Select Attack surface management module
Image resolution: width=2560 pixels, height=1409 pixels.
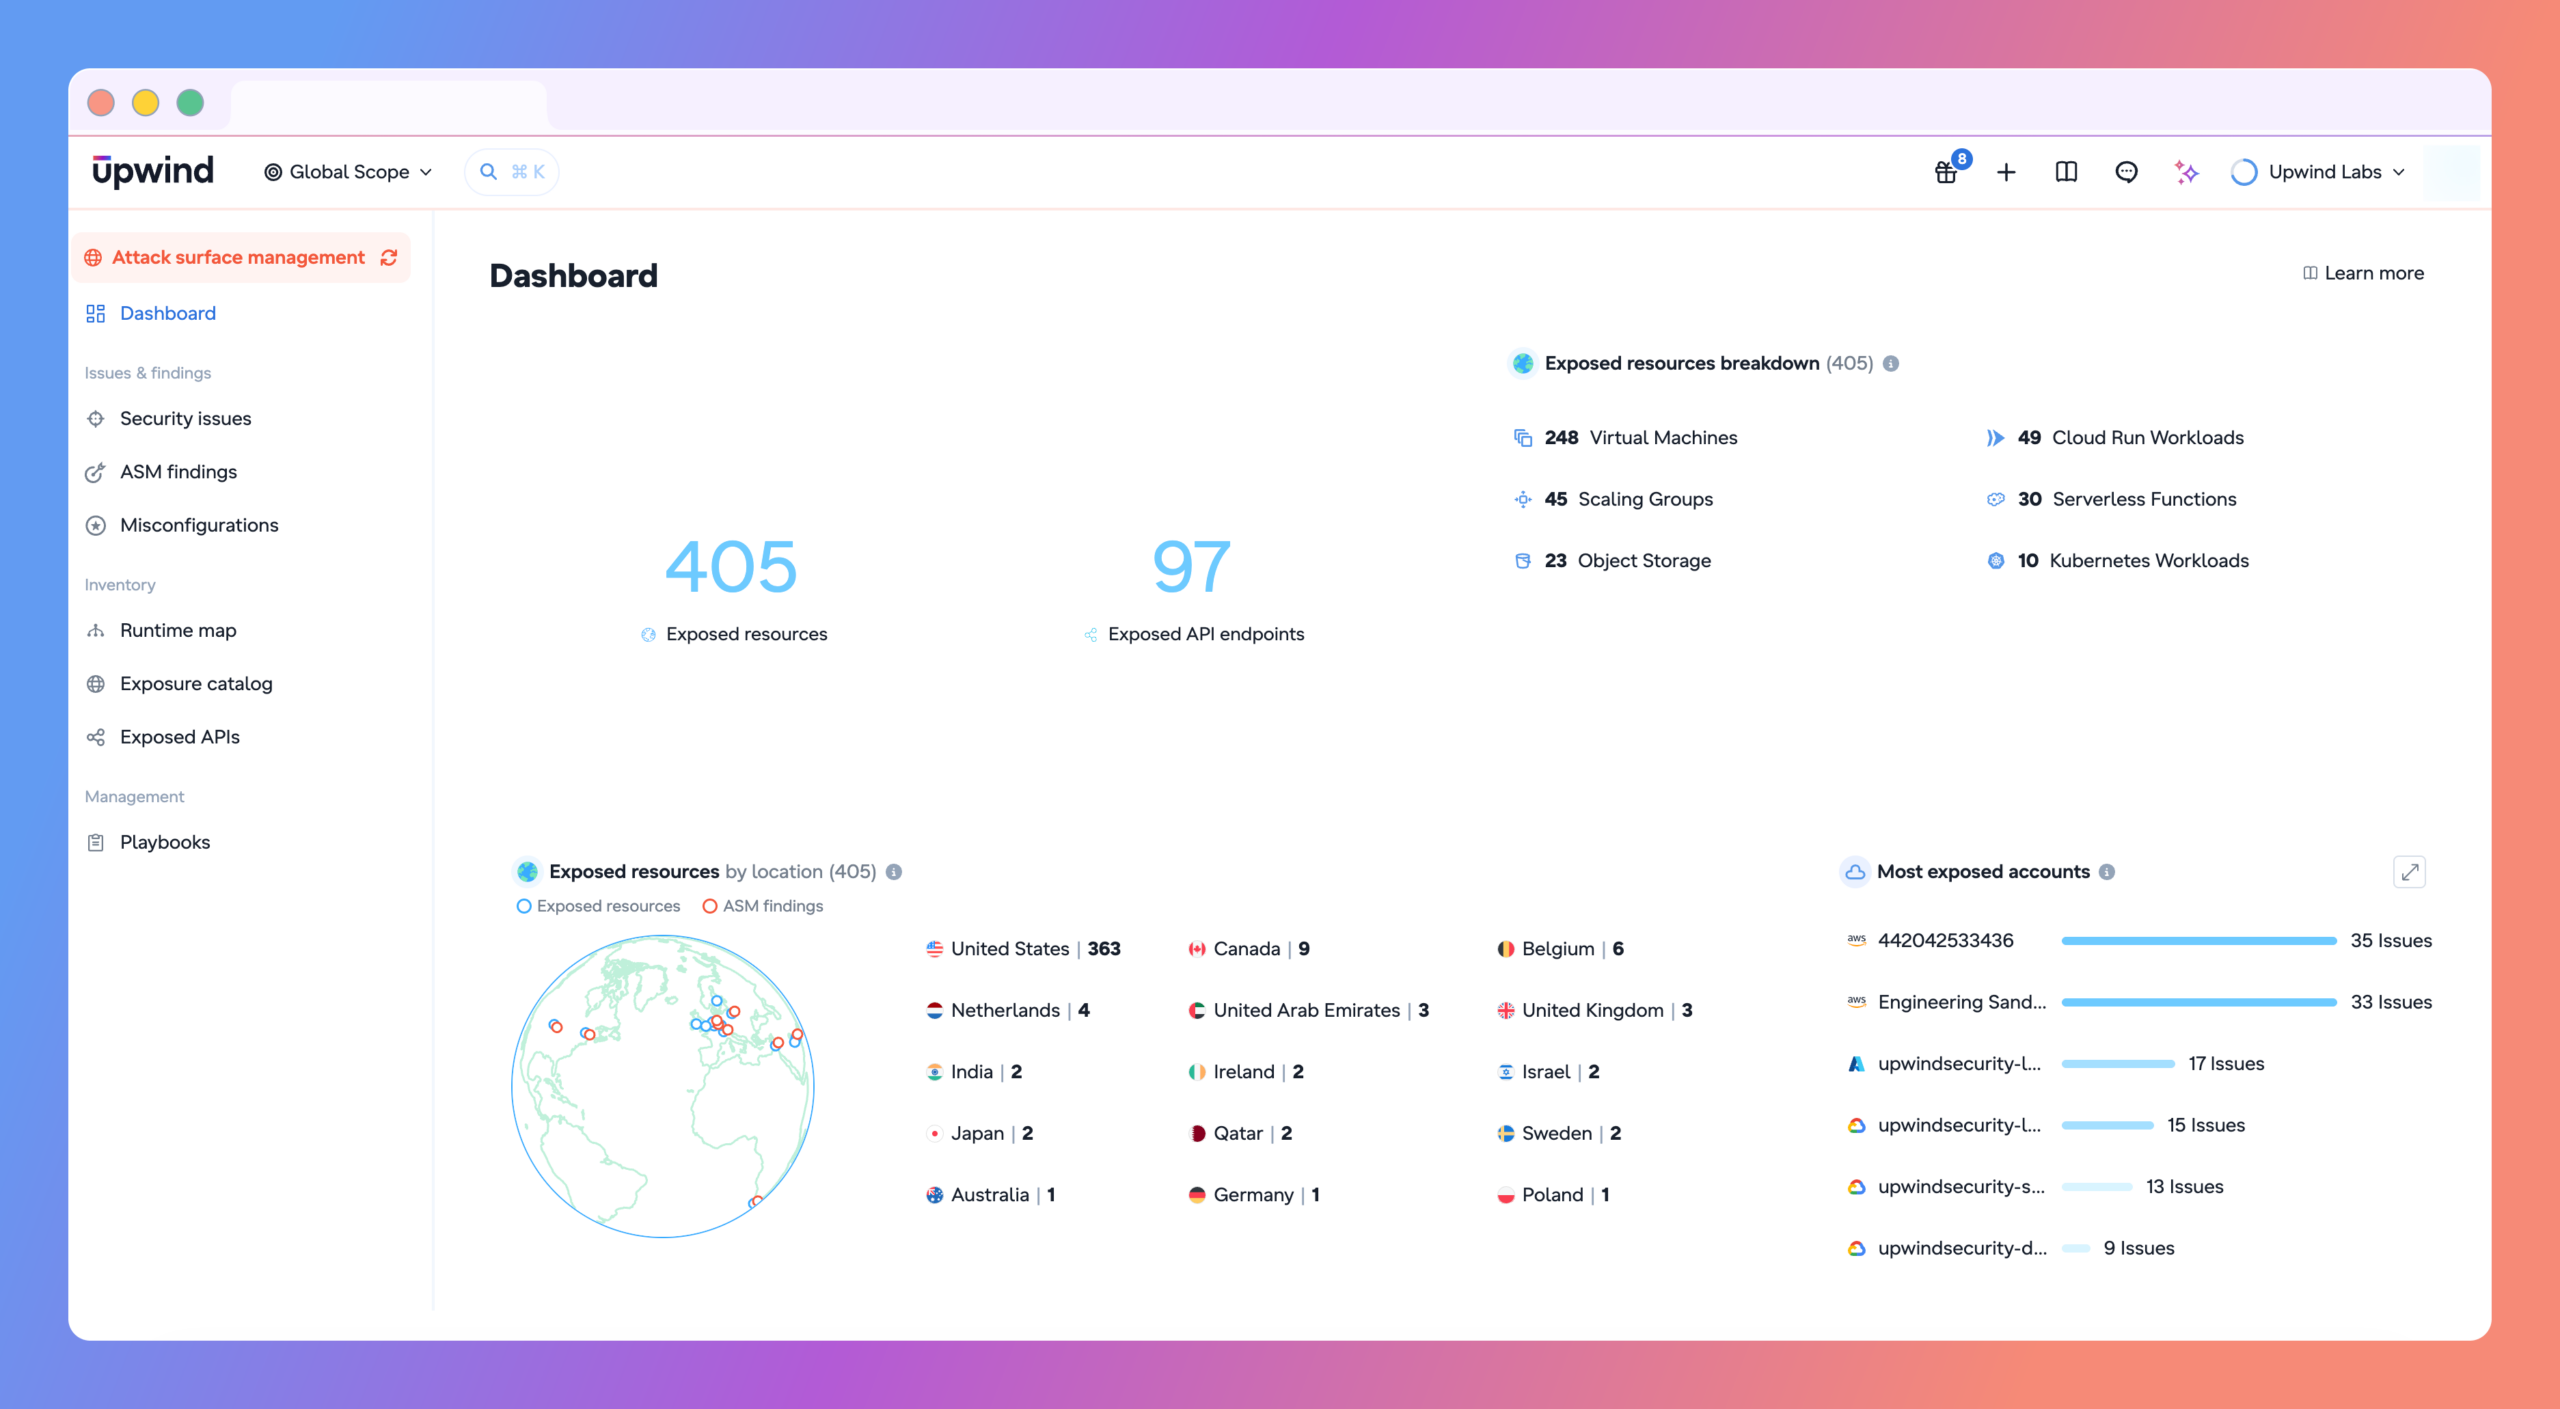pyautogui.click(x=241, y=258)
